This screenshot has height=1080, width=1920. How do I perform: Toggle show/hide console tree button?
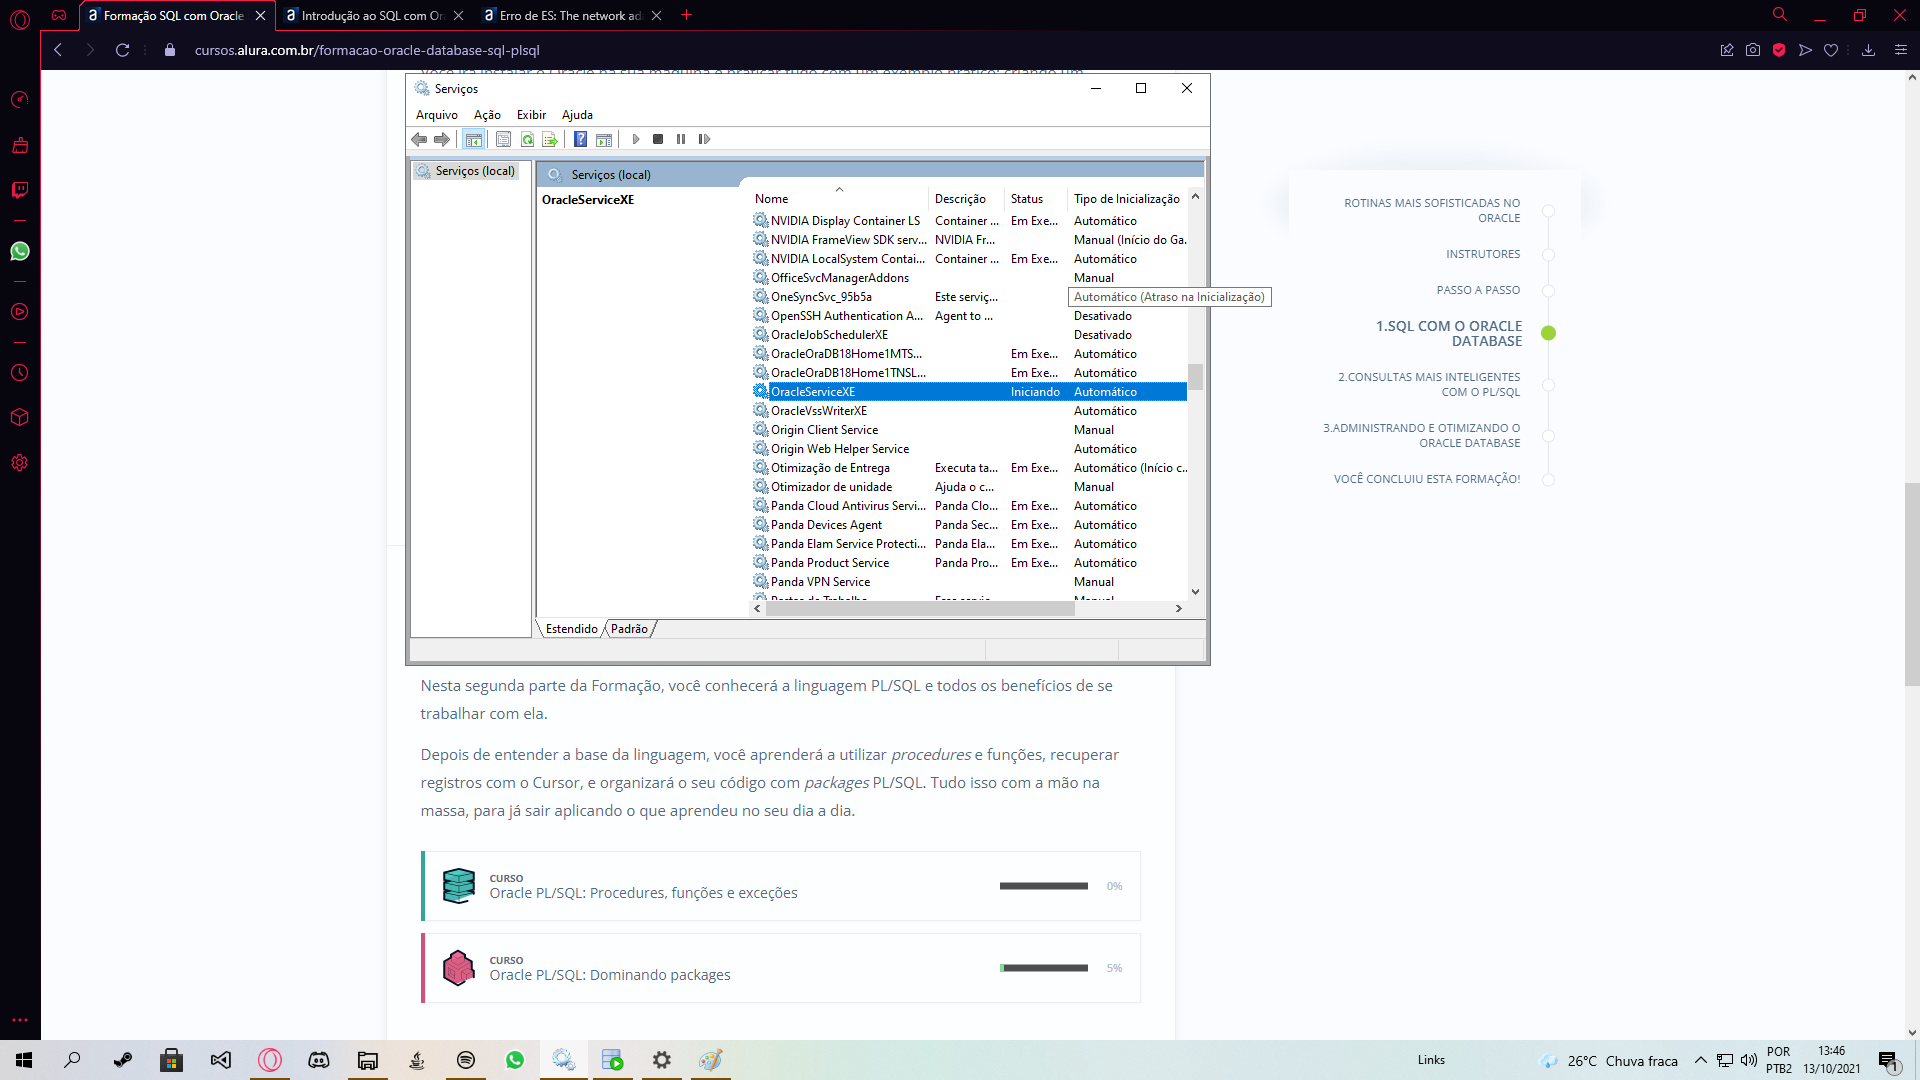(x=474, y=139)
